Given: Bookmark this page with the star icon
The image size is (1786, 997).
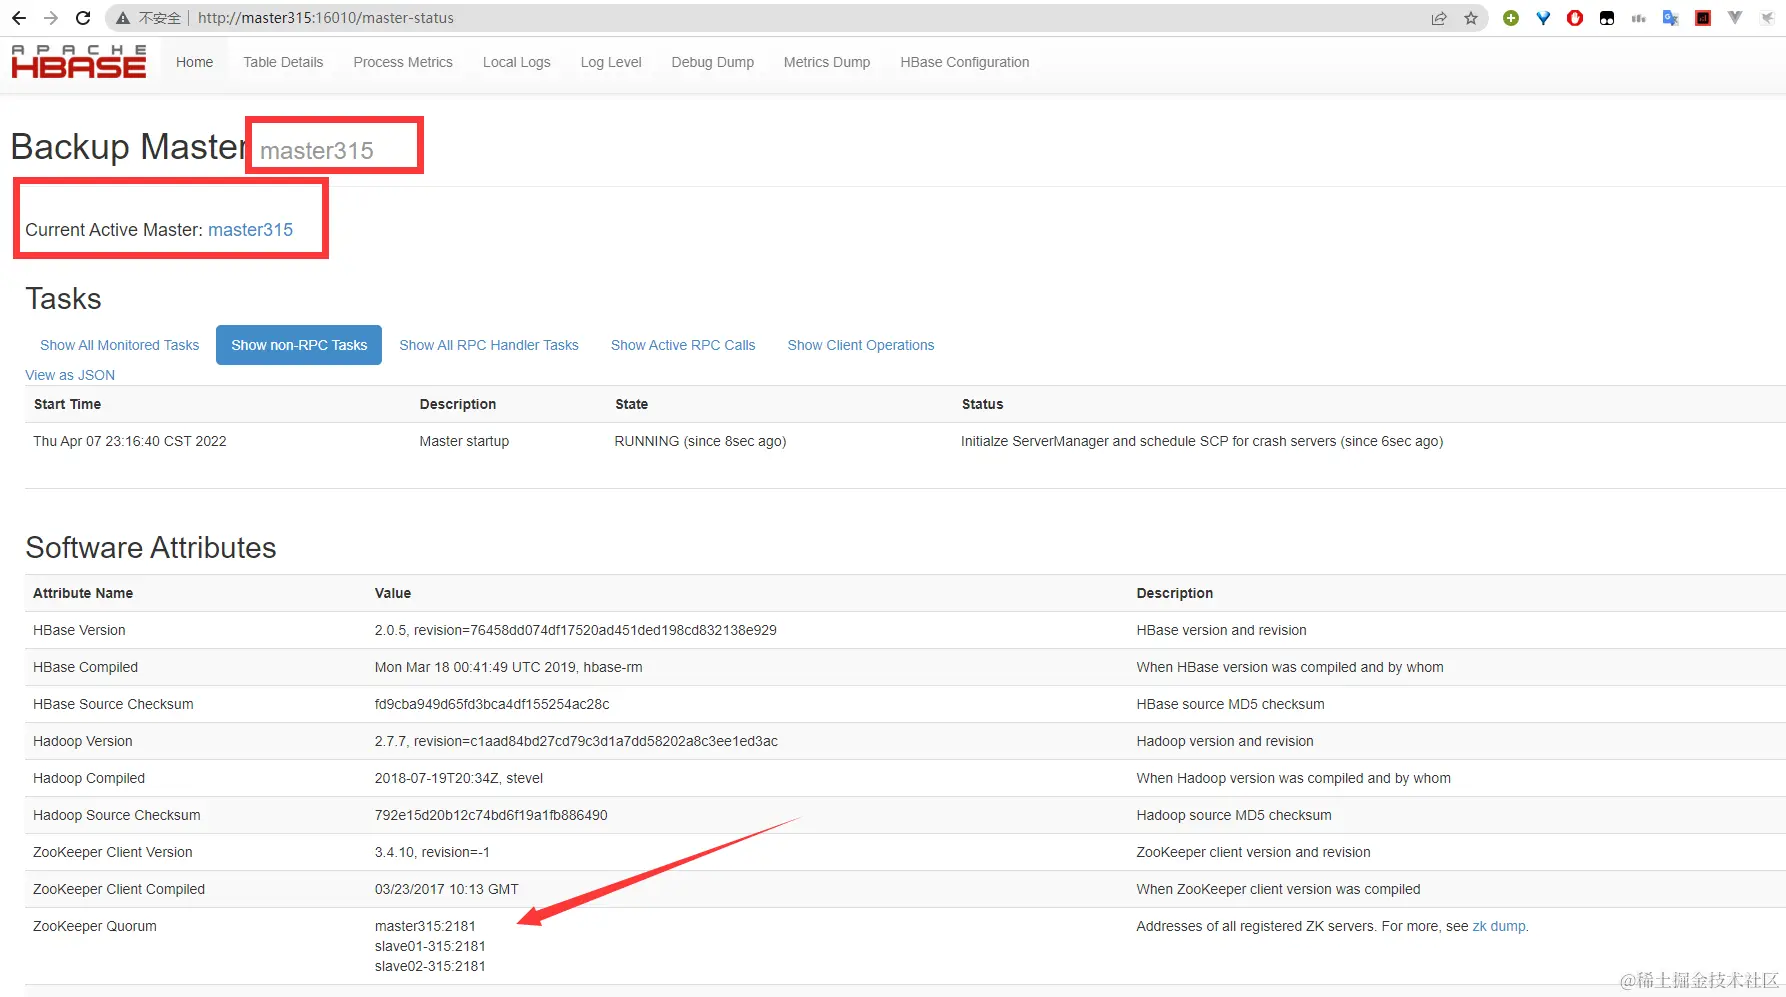Looking at the screenshot, I should click(x=1471, y=18).
